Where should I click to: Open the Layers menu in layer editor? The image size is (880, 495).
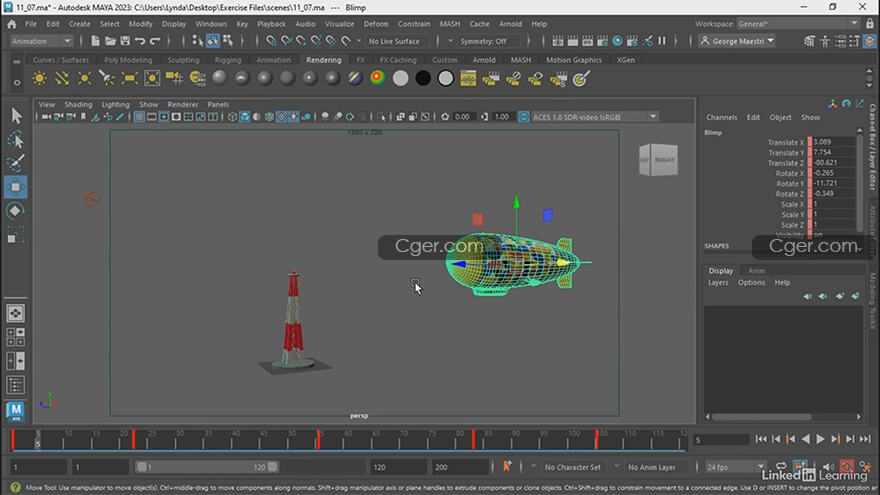(x=718, y=283)
